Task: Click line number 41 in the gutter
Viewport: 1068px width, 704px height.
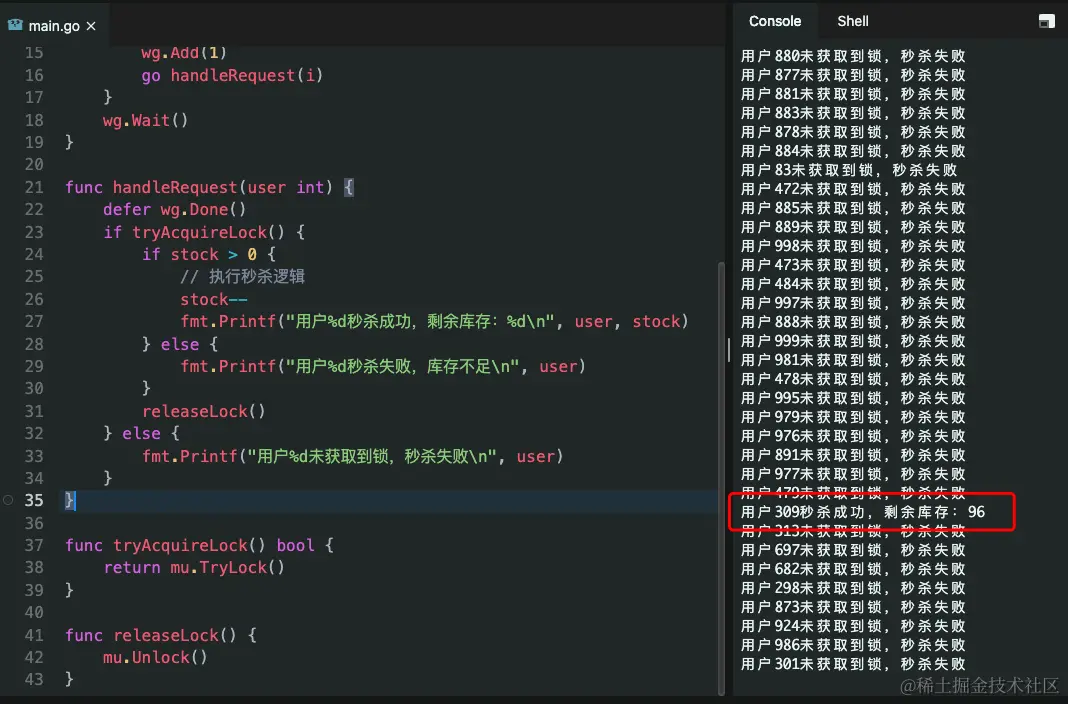Action: pyautogui.click(x=34, y=635)
